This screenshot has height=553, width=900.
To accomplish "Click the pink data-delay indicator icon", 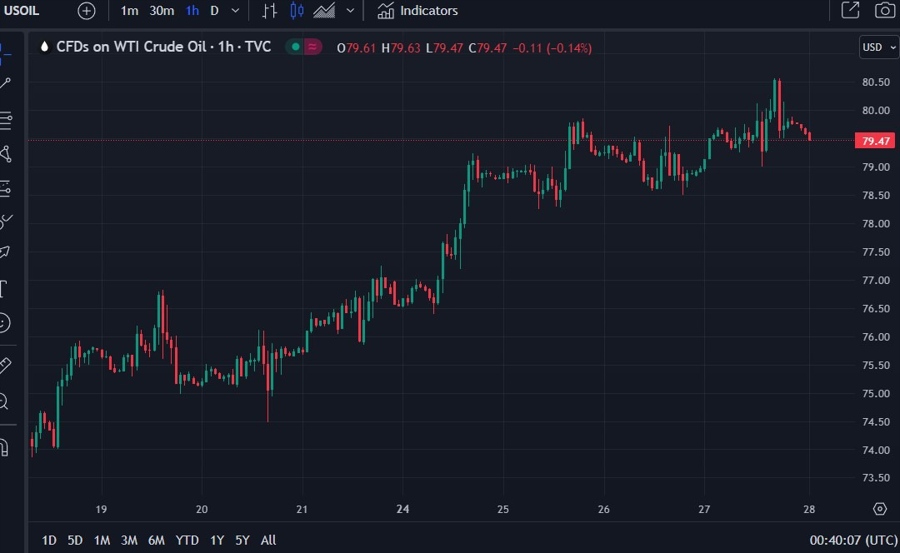I will point(312,47).
